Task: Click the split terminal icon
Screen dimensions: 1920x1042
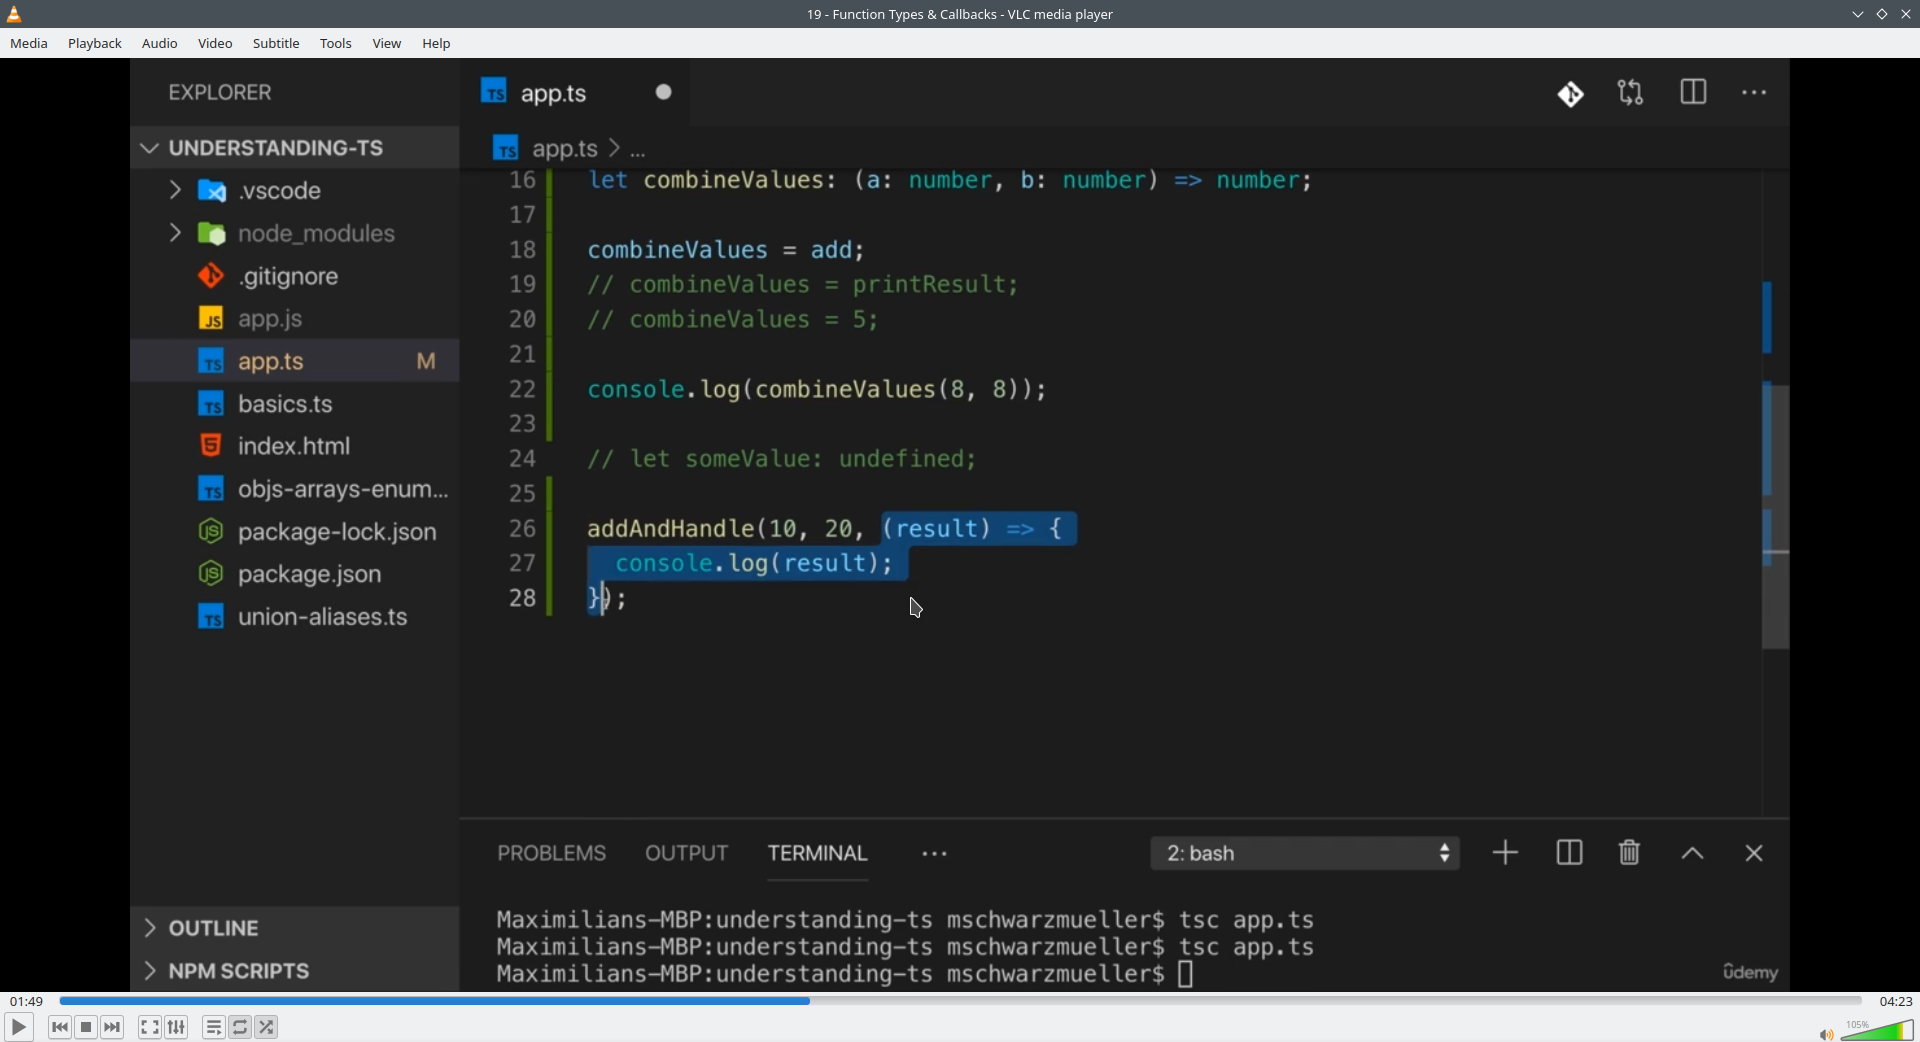Action: (1569, 853)
